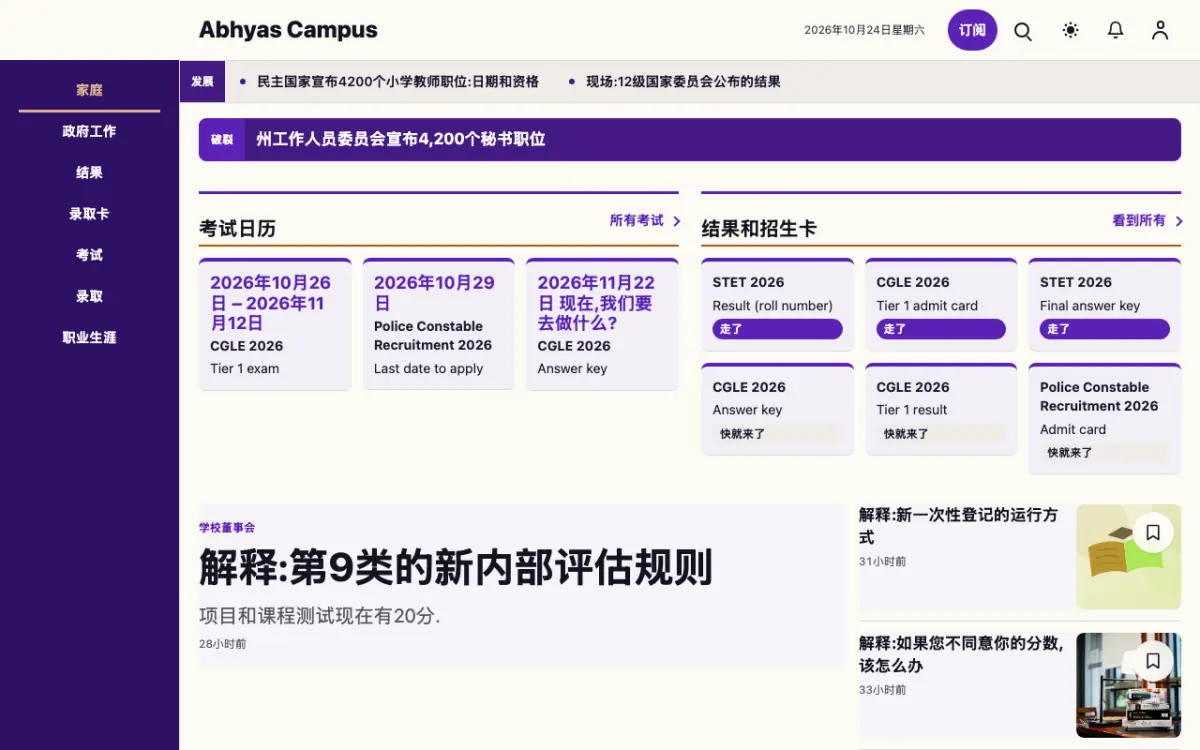1200x750 pixels.
Task: Open breaking banner 州工作人员委员会宣布4,200个秘书职位
Action: coord(690,140)
